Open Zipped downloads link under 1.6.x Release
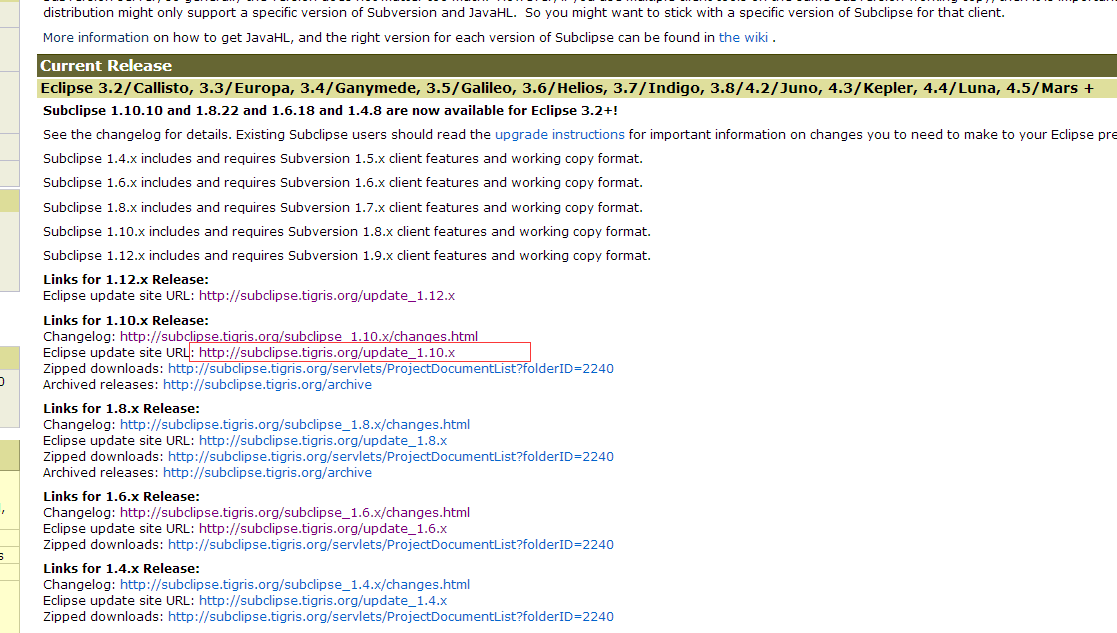Screen dimensions: 1117x633 pos(390,545)
